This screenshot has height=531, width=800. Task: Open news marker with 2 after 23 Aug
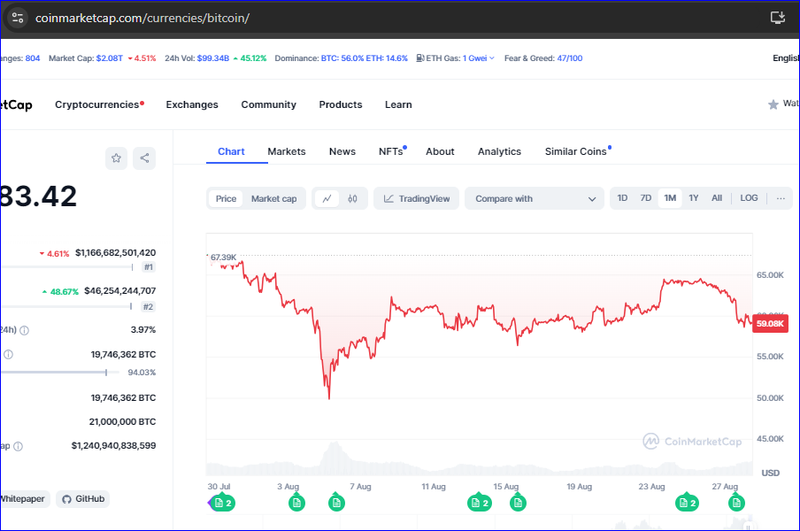click(x=687, y=503)
